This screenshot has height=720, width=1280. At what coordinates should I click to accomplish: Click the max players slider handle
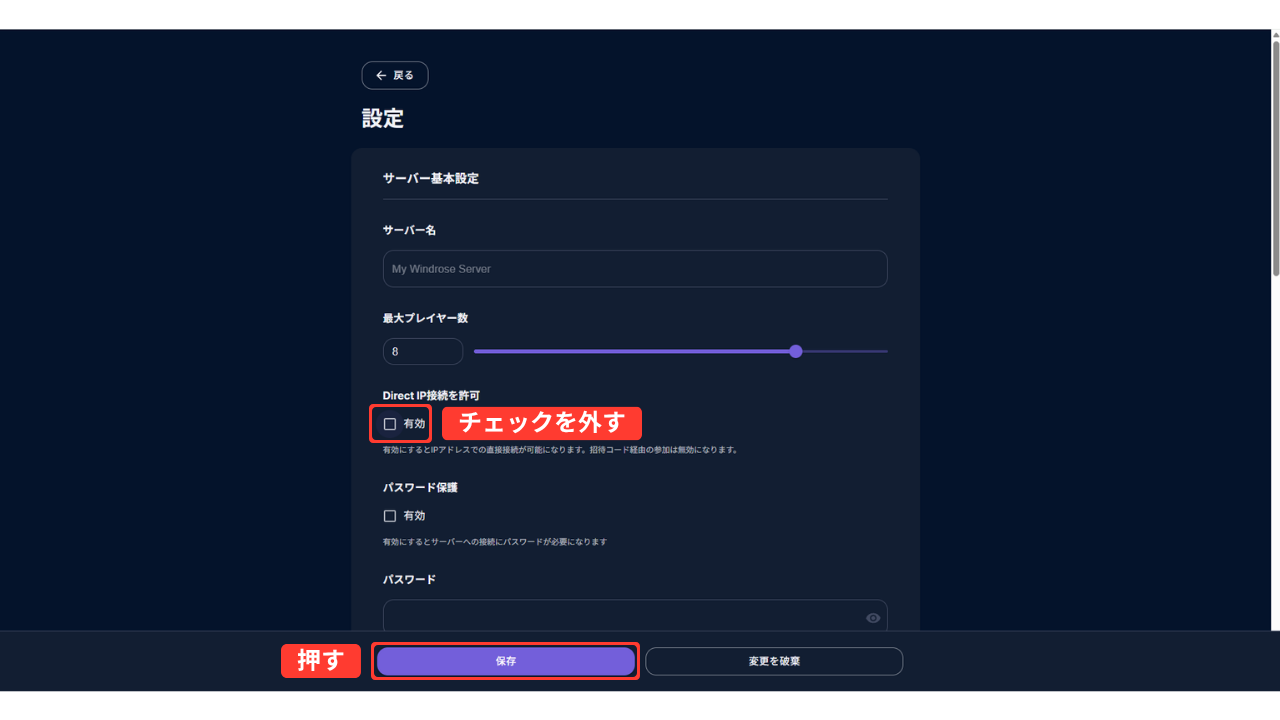(796, 351)
